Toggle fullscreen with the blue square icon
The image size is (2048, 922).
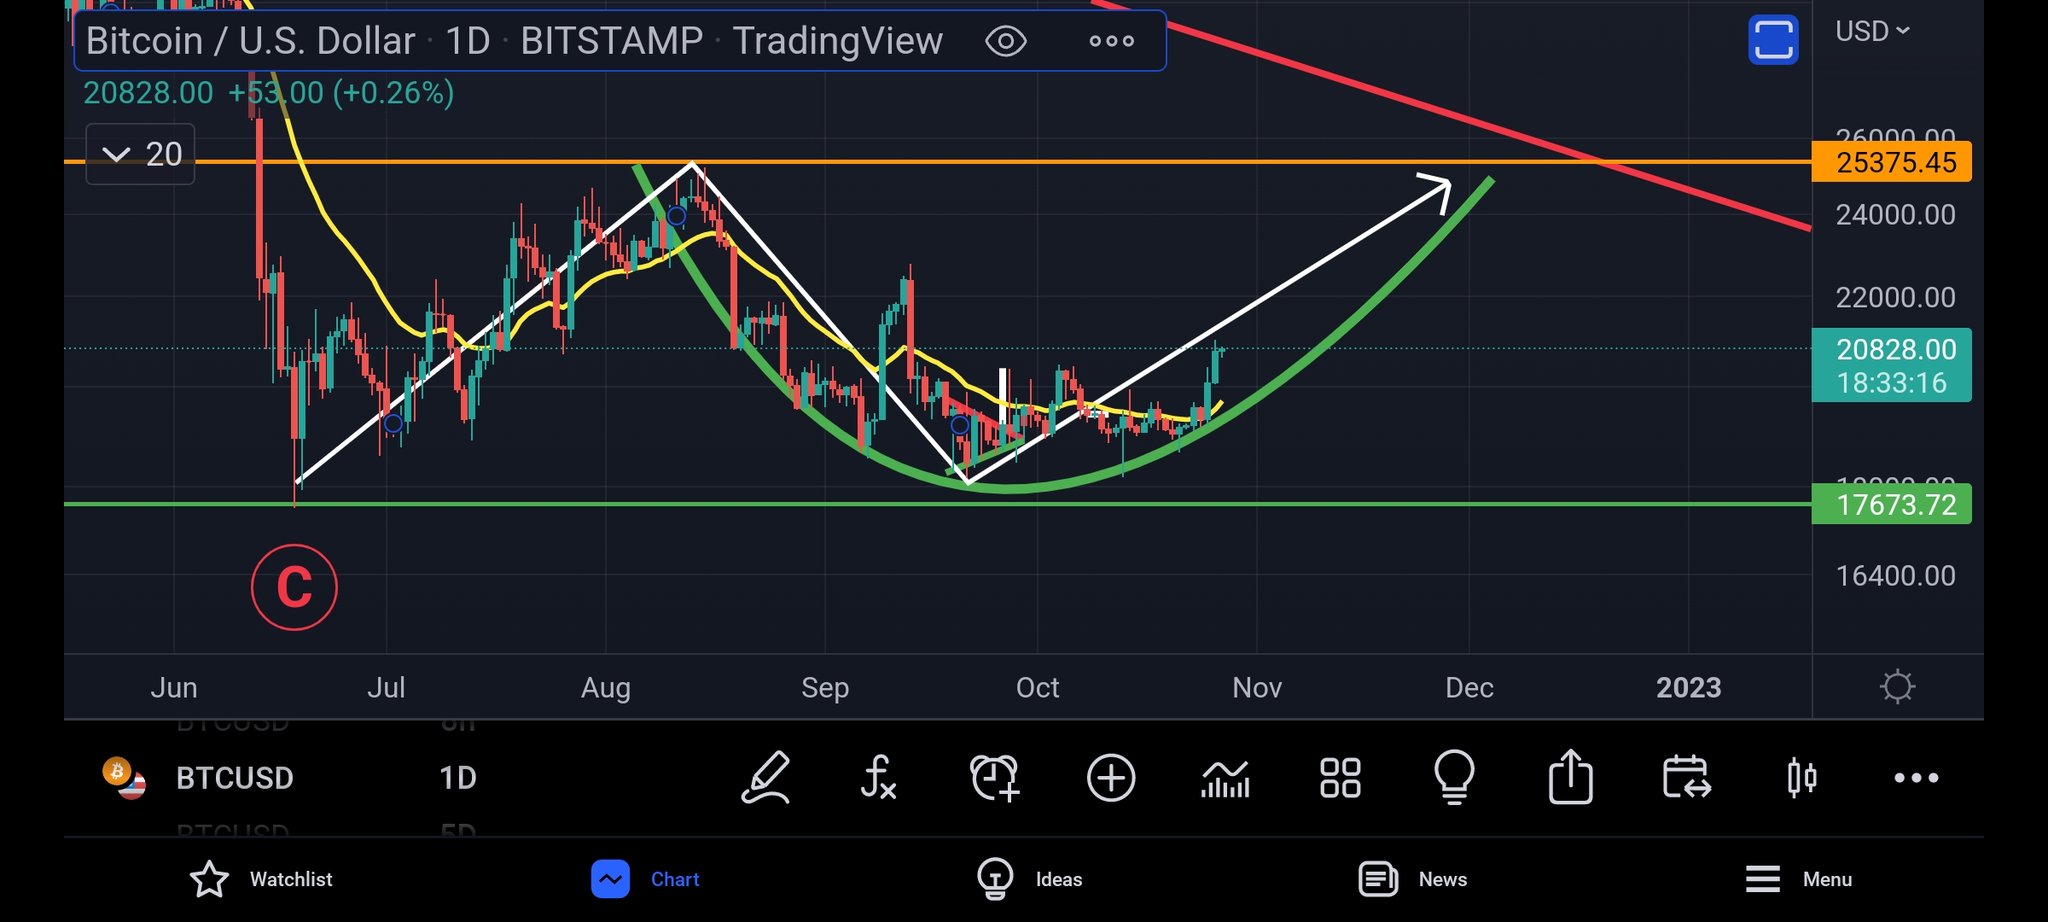click(1773, 41)
